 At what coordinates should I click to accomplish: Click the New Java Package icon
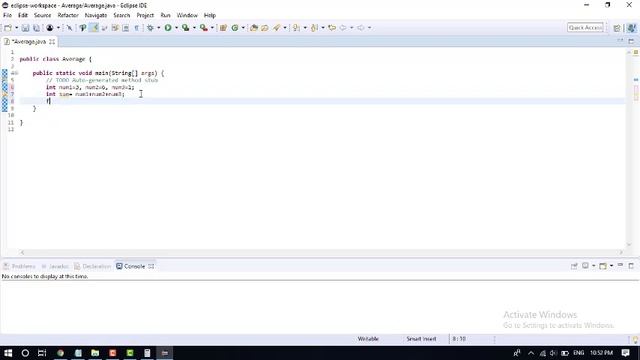(x=223, y=28)
